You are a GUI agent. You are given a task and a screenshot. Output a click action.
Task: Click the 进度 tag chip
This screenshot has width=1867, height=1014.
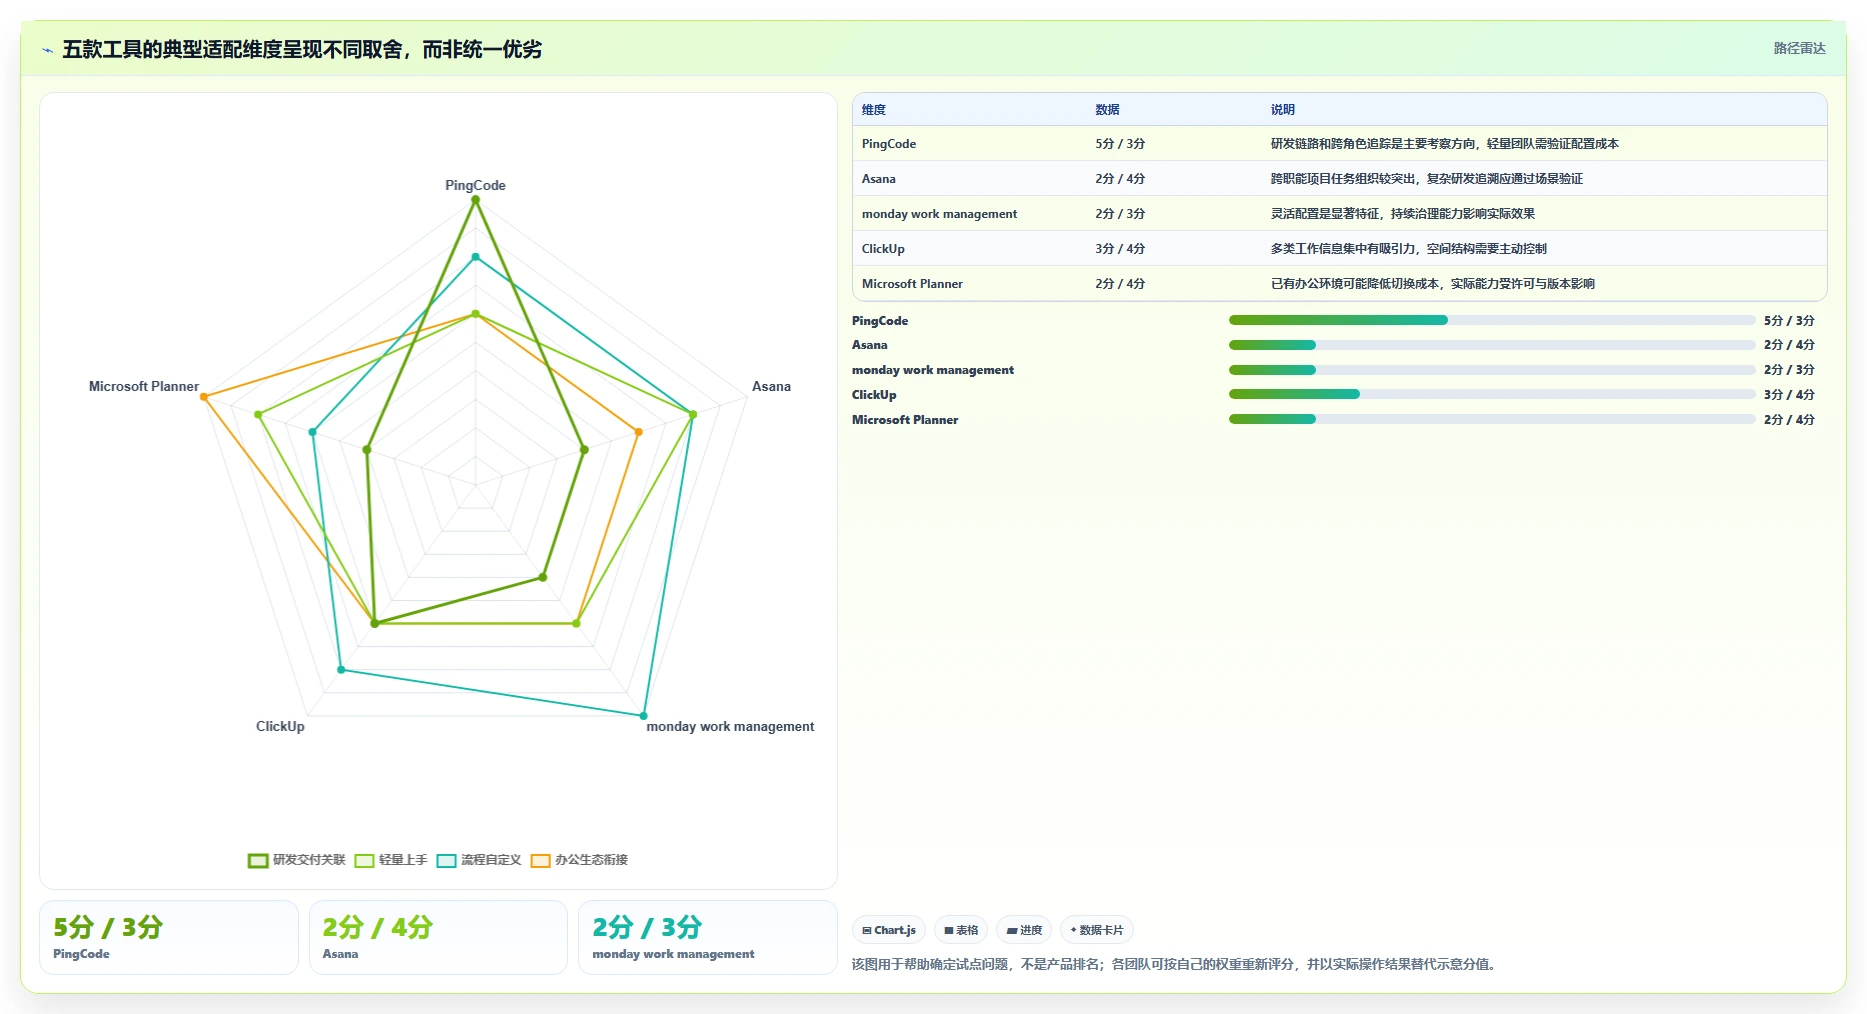click(1024, 930)
